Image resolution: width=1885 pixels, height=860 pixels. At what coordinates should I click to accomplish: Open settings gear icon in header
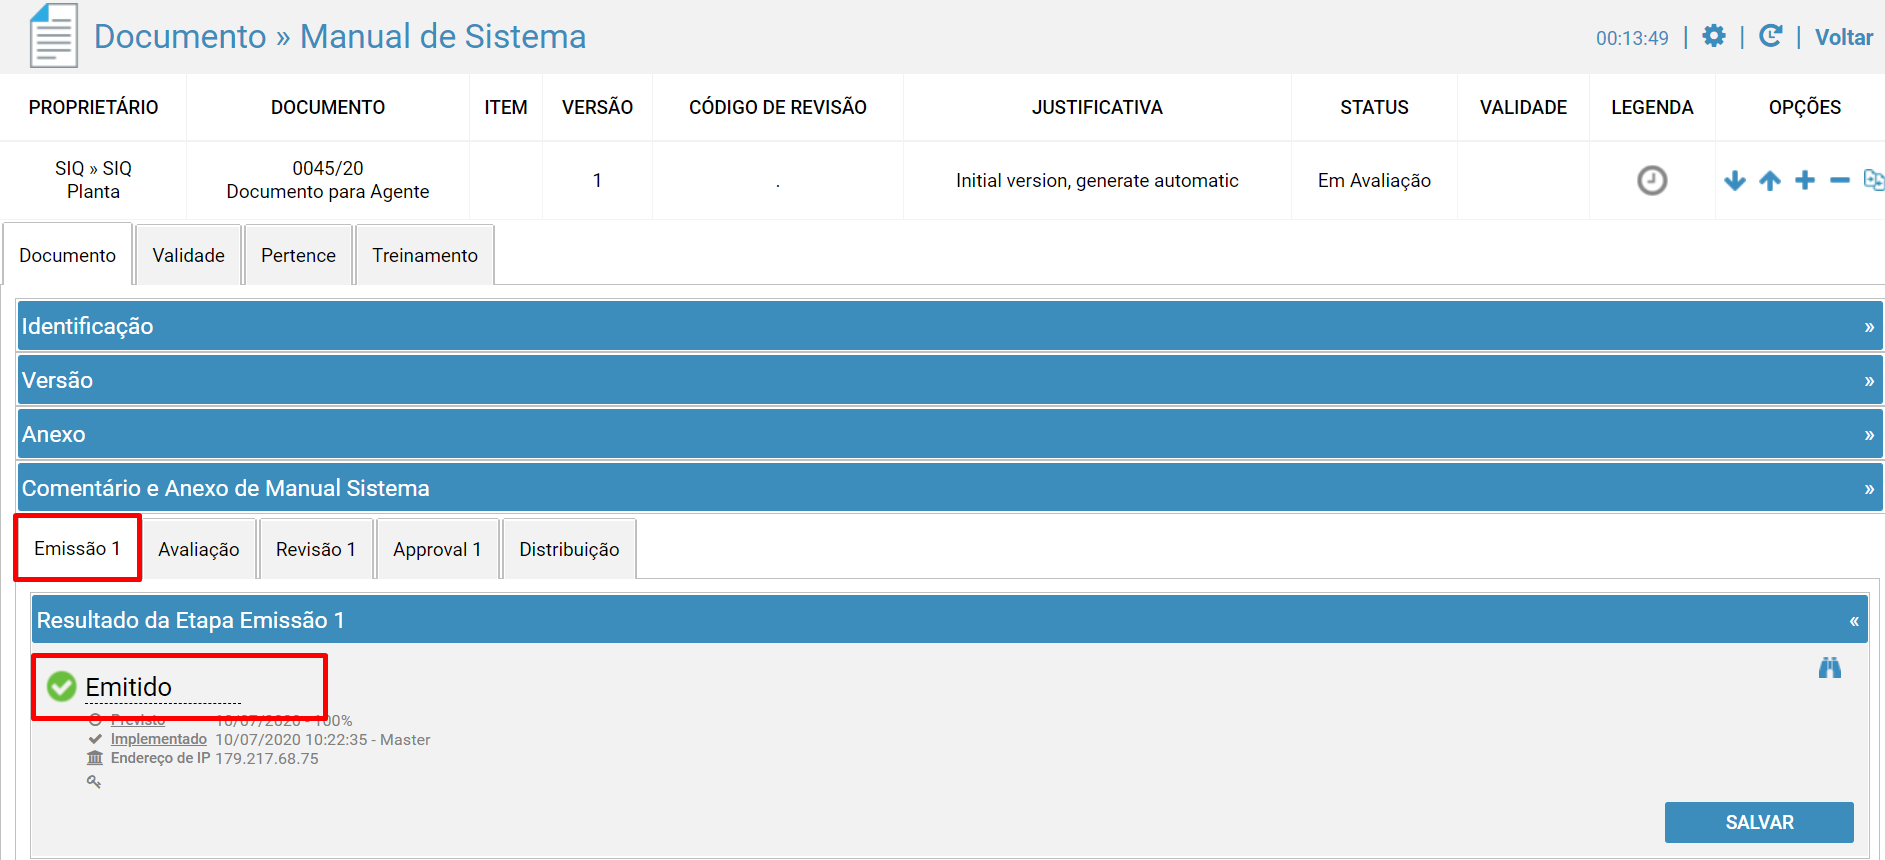coord(1714,37)
